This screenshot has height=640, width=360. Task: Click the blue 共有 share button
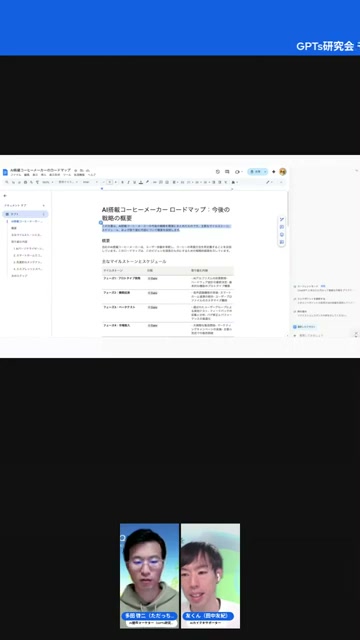[256, 171]
